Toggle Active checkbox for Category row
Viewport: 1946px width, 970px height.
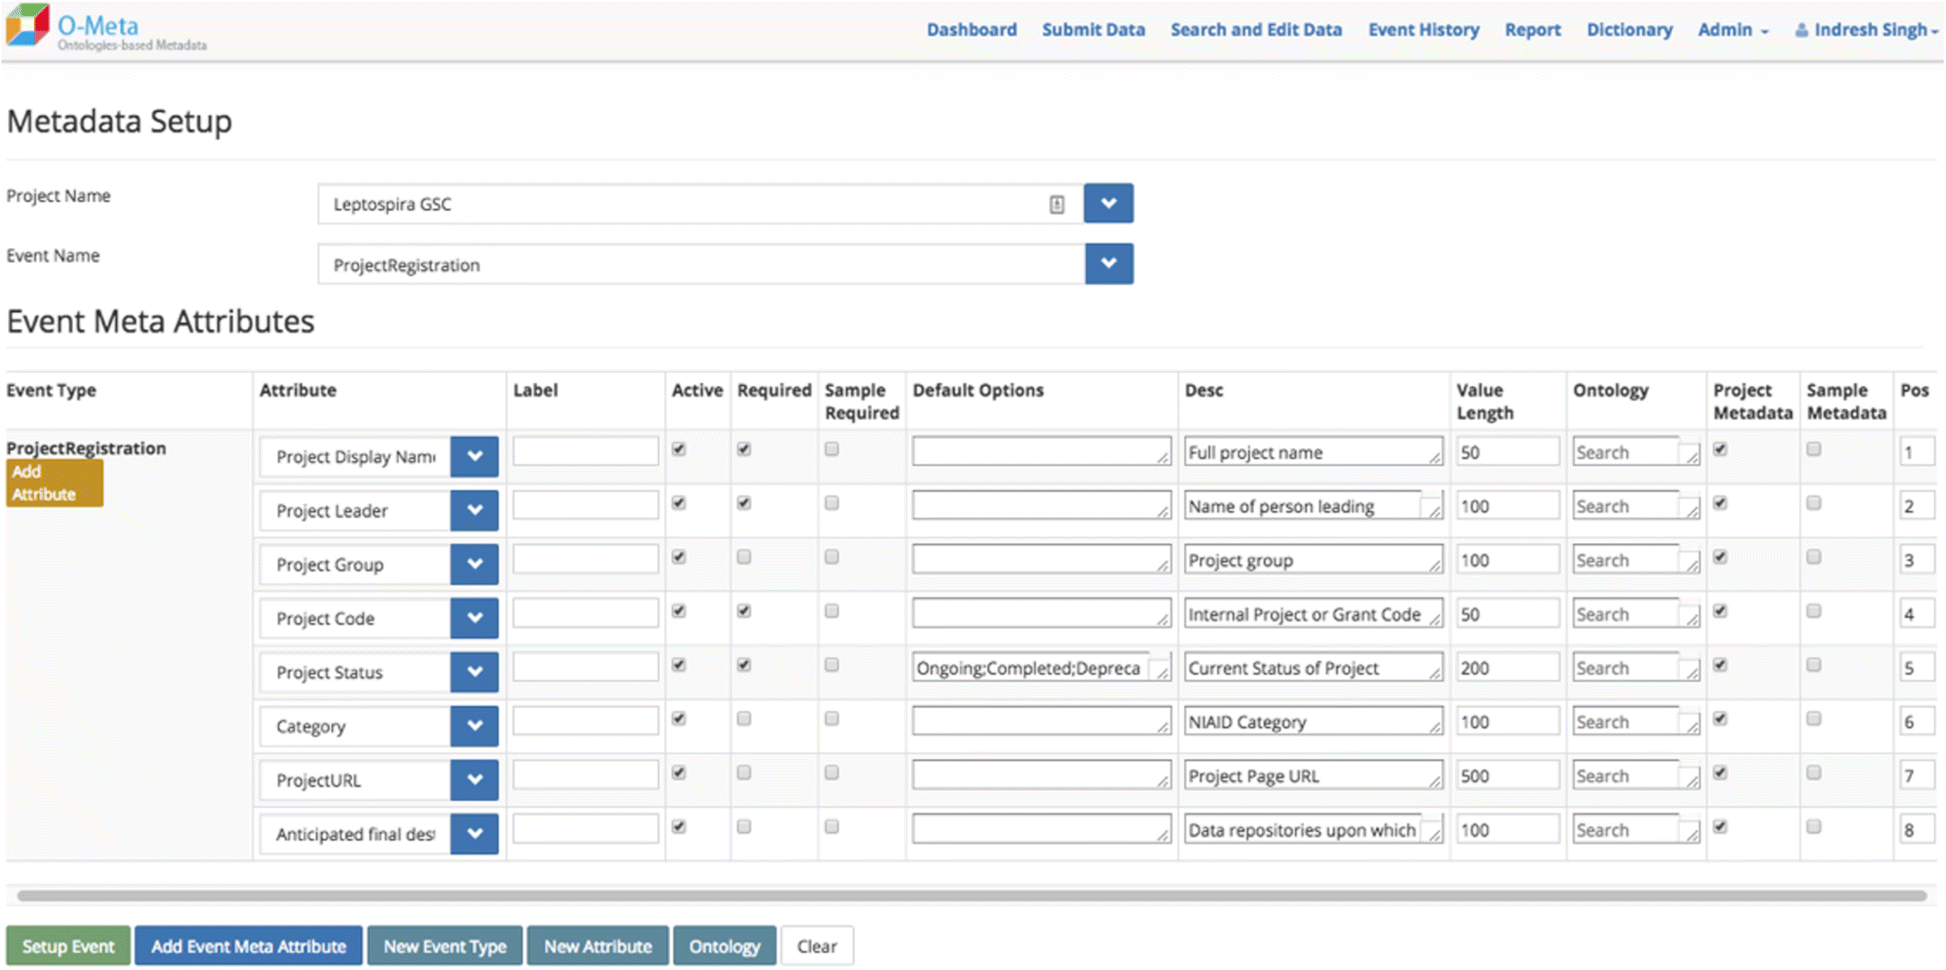pos(679,719)
